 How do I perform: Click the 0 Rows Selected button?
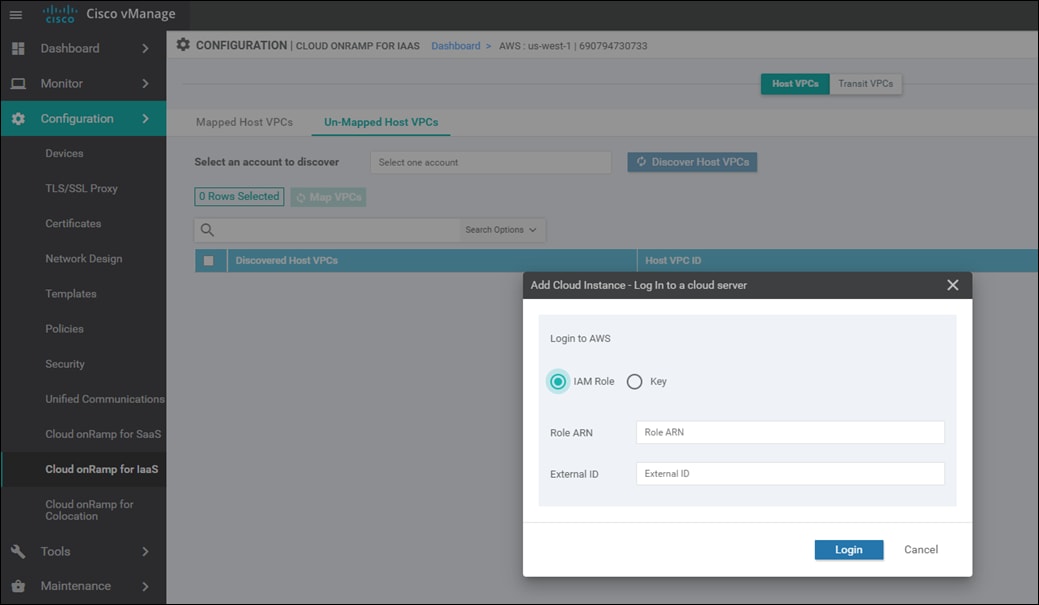tap(239, 196)
